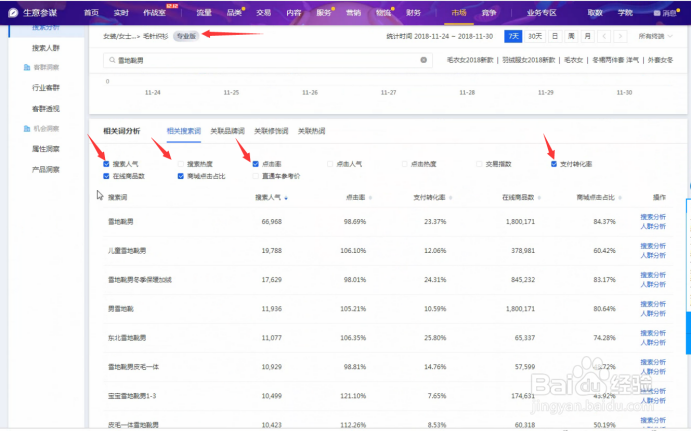
Task: Open the 女装/女士 > 毛针织衫 category selector
Action: 135,36
